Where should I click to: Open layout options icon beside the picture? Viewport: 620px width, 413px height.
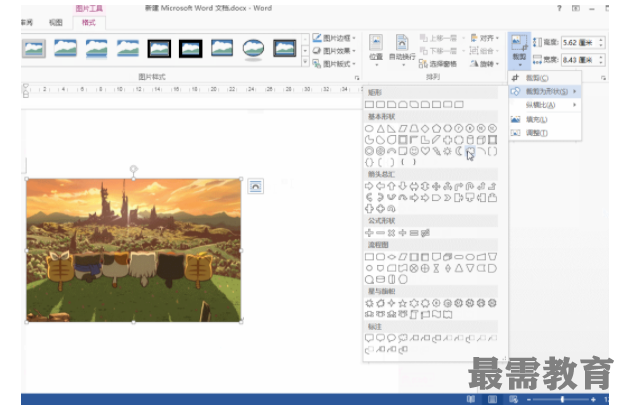tap(255, 186)
